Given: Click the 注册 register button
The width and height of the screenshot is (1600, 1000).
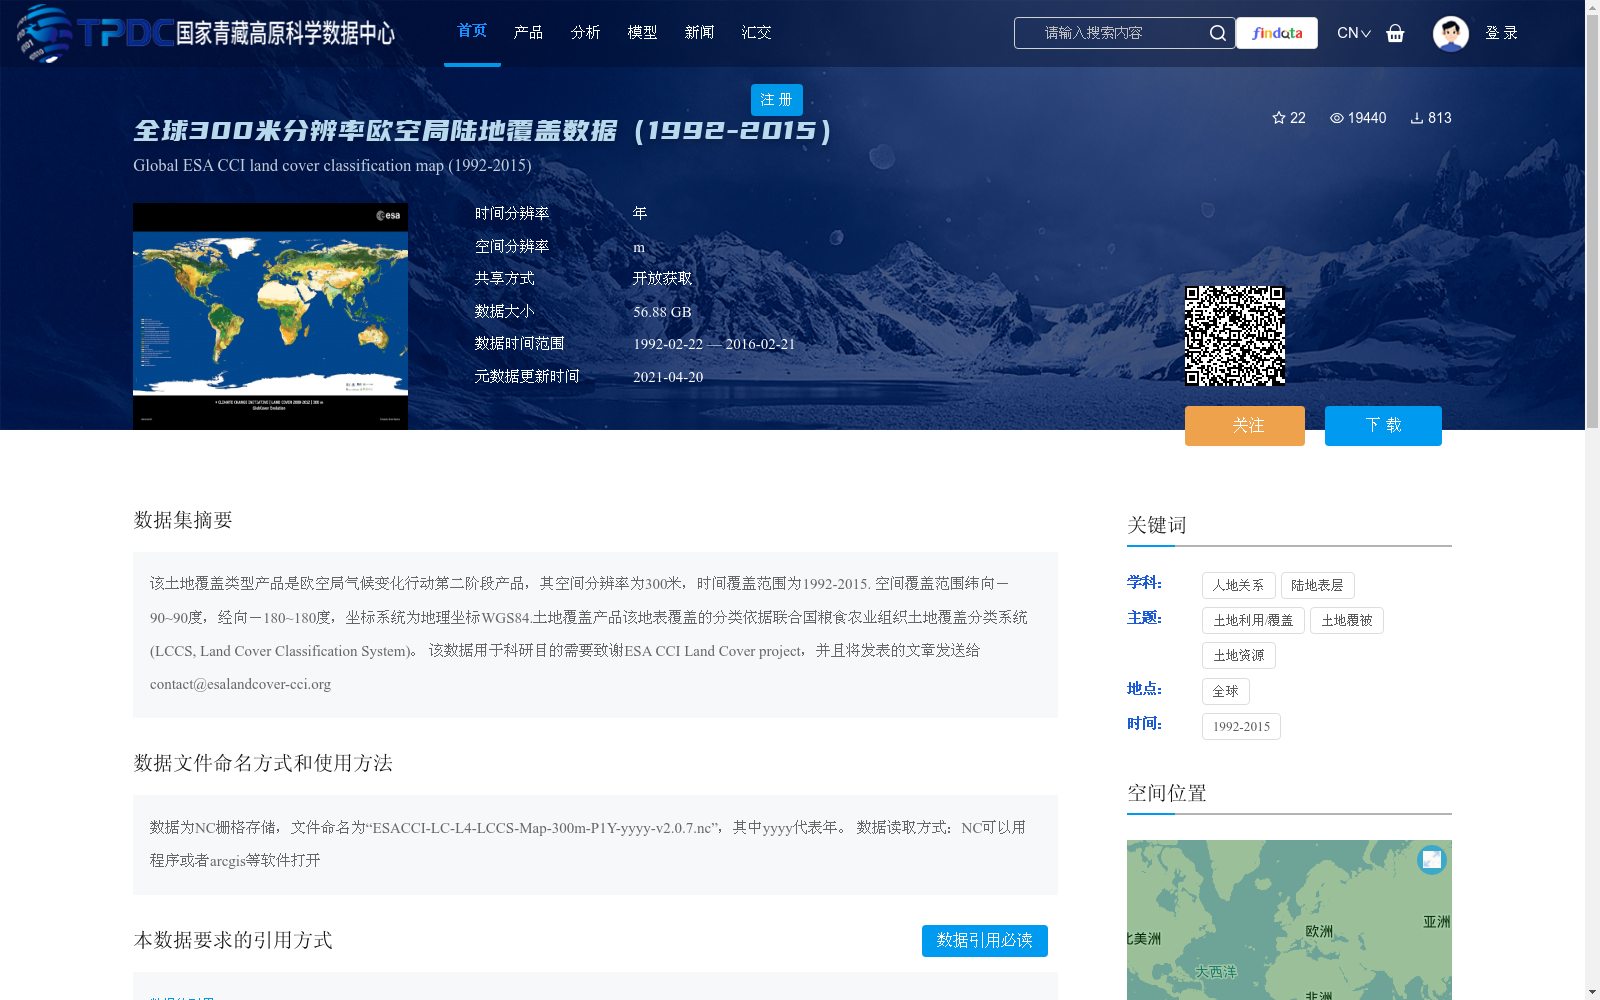Looking at the screenshot, I should 777,100.
